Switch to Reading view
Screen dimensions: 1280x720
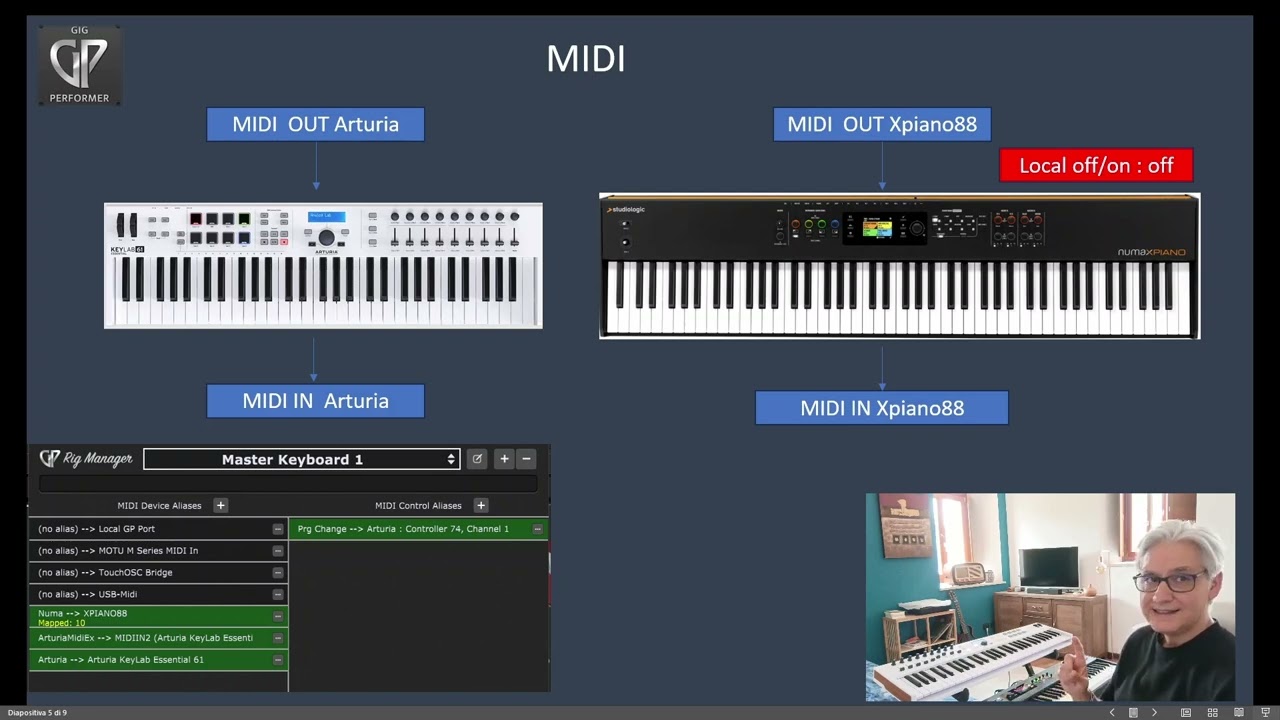coord(1239,713)
